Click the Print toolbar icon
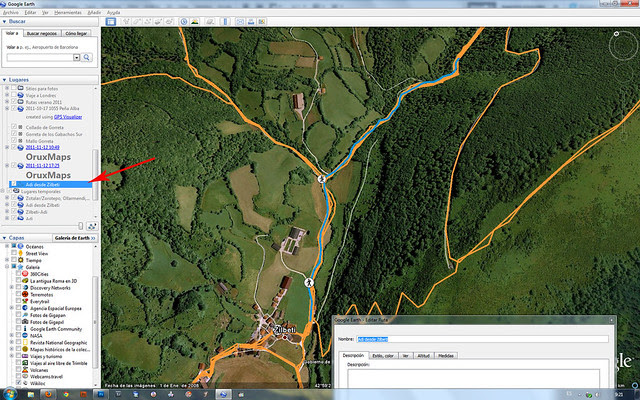The width and height of the screenshot is (640, 400). [251, 22]
